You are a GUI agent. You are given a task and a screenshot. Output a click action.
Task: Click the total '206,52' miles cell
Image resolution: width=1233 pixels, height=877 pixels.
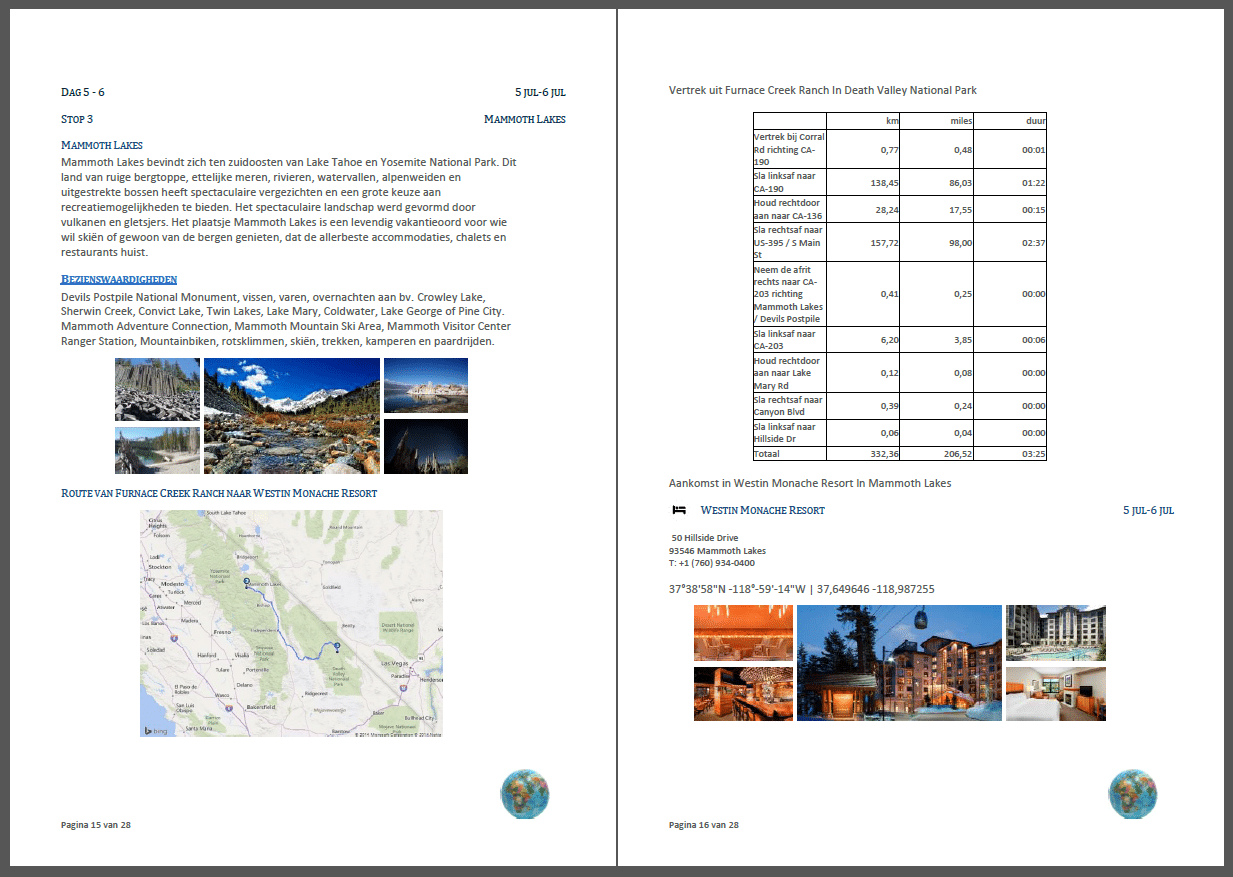tap(936, 454)
